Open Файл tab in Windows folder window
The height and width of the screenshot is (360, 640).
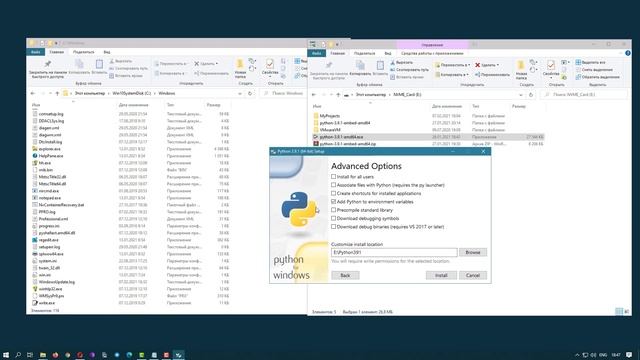[x=36, y=52]
